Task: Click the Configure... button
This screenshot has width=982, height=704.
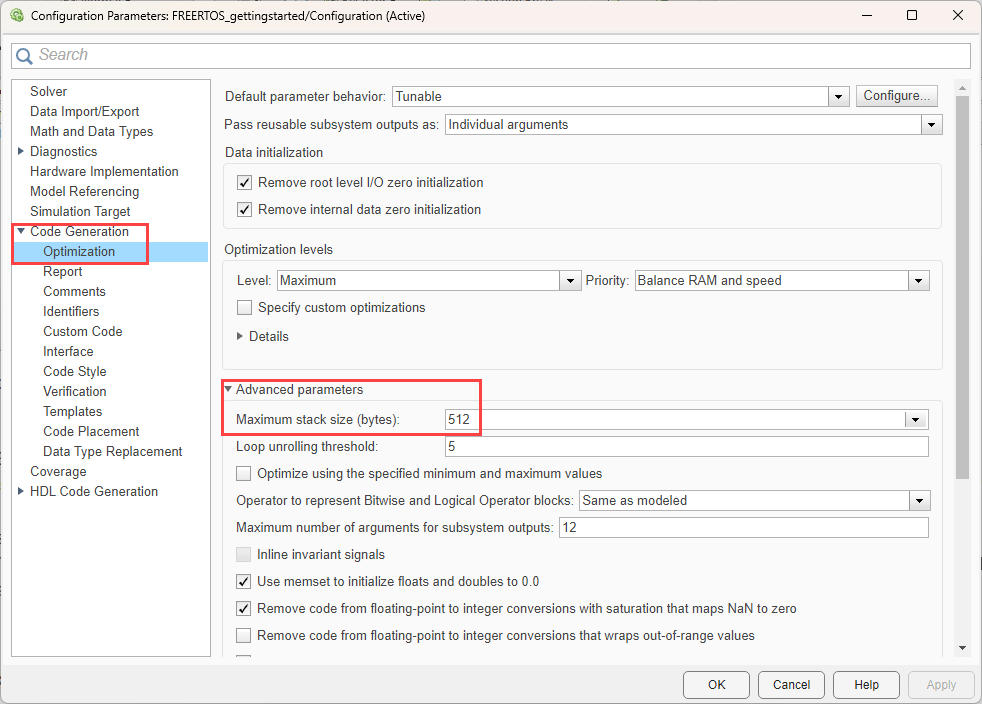Action: click(x=896, y=96)
